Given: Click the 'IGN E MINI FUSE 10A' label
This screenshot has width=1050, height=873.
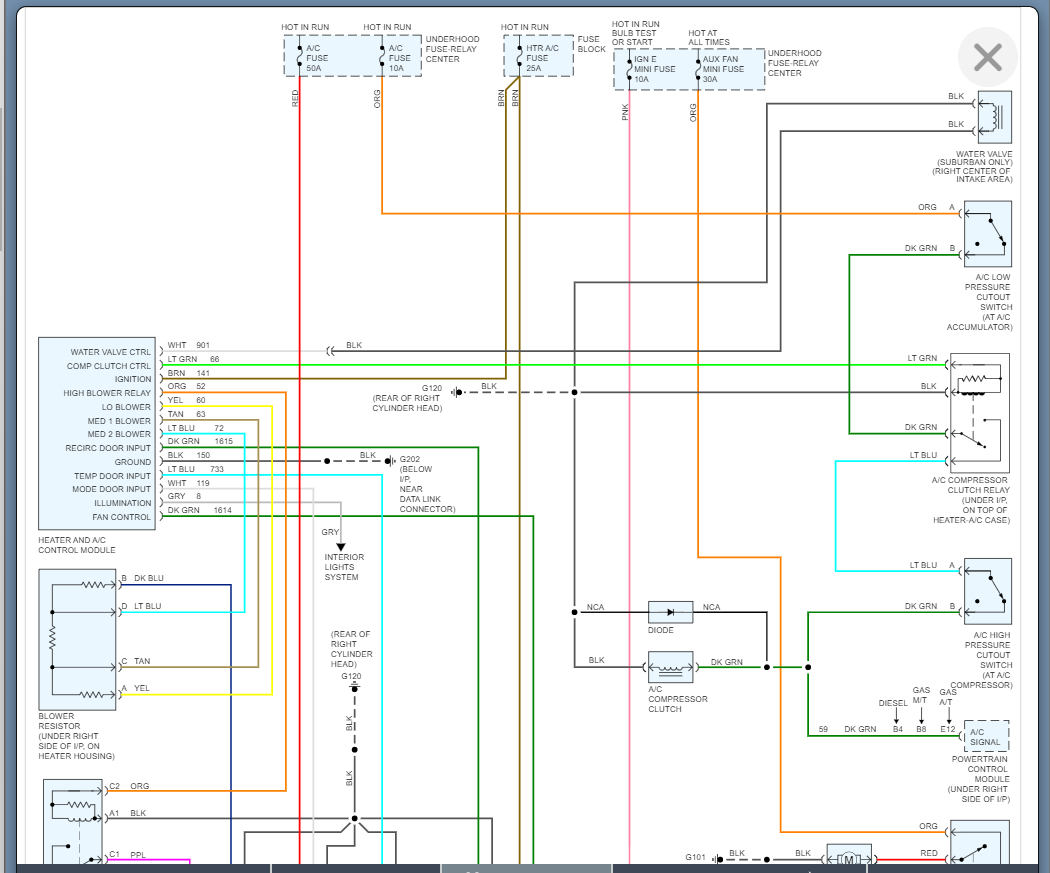Looking at the screenshot, I should point(654,69).
